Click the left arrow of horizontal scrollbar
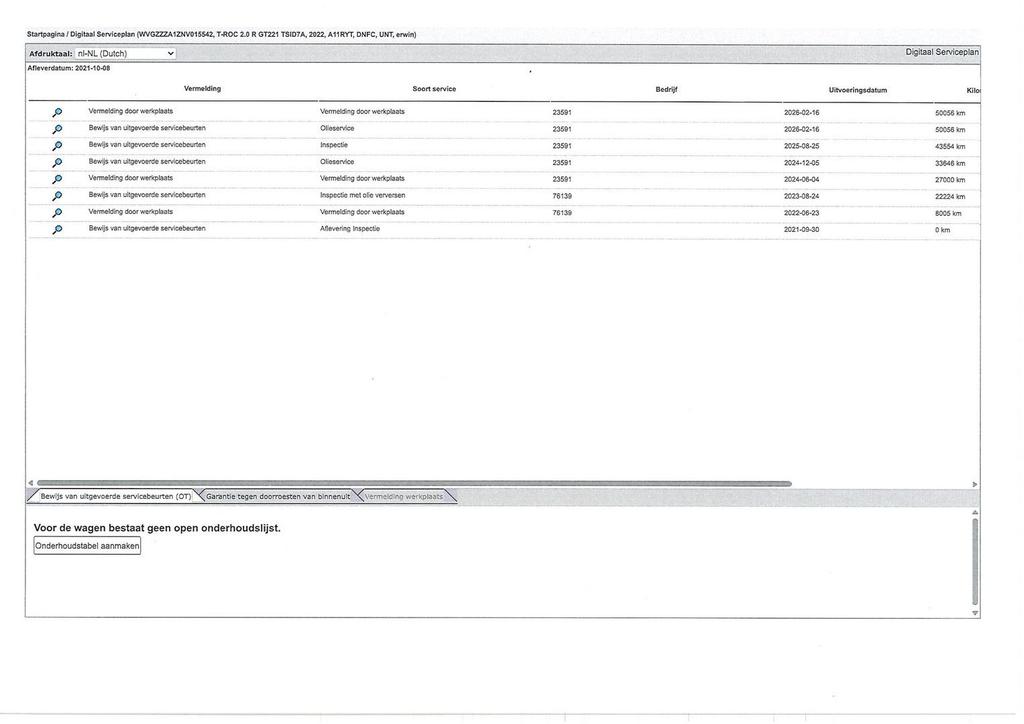 30,484
